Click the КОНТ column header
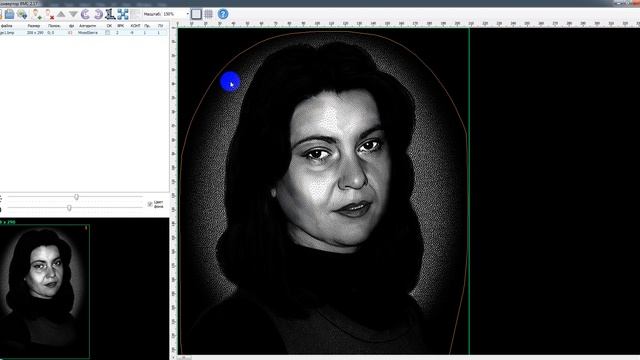 coord(135,26)
